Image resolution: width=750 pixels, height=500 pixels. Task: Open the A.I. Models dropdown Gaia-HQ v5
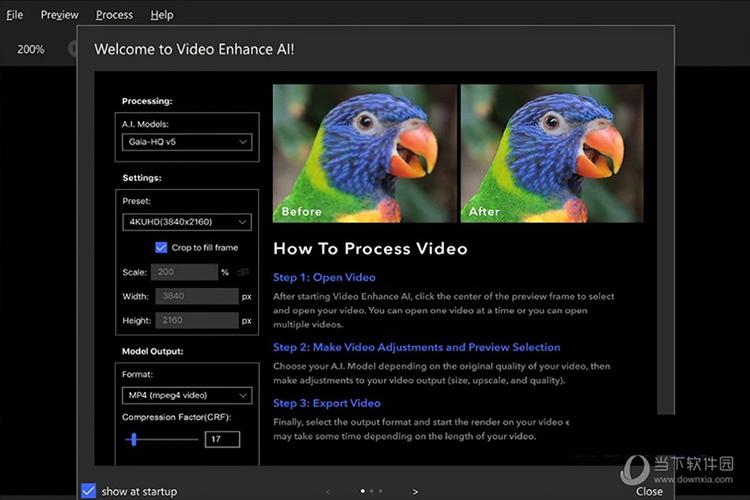click(187, 142)
